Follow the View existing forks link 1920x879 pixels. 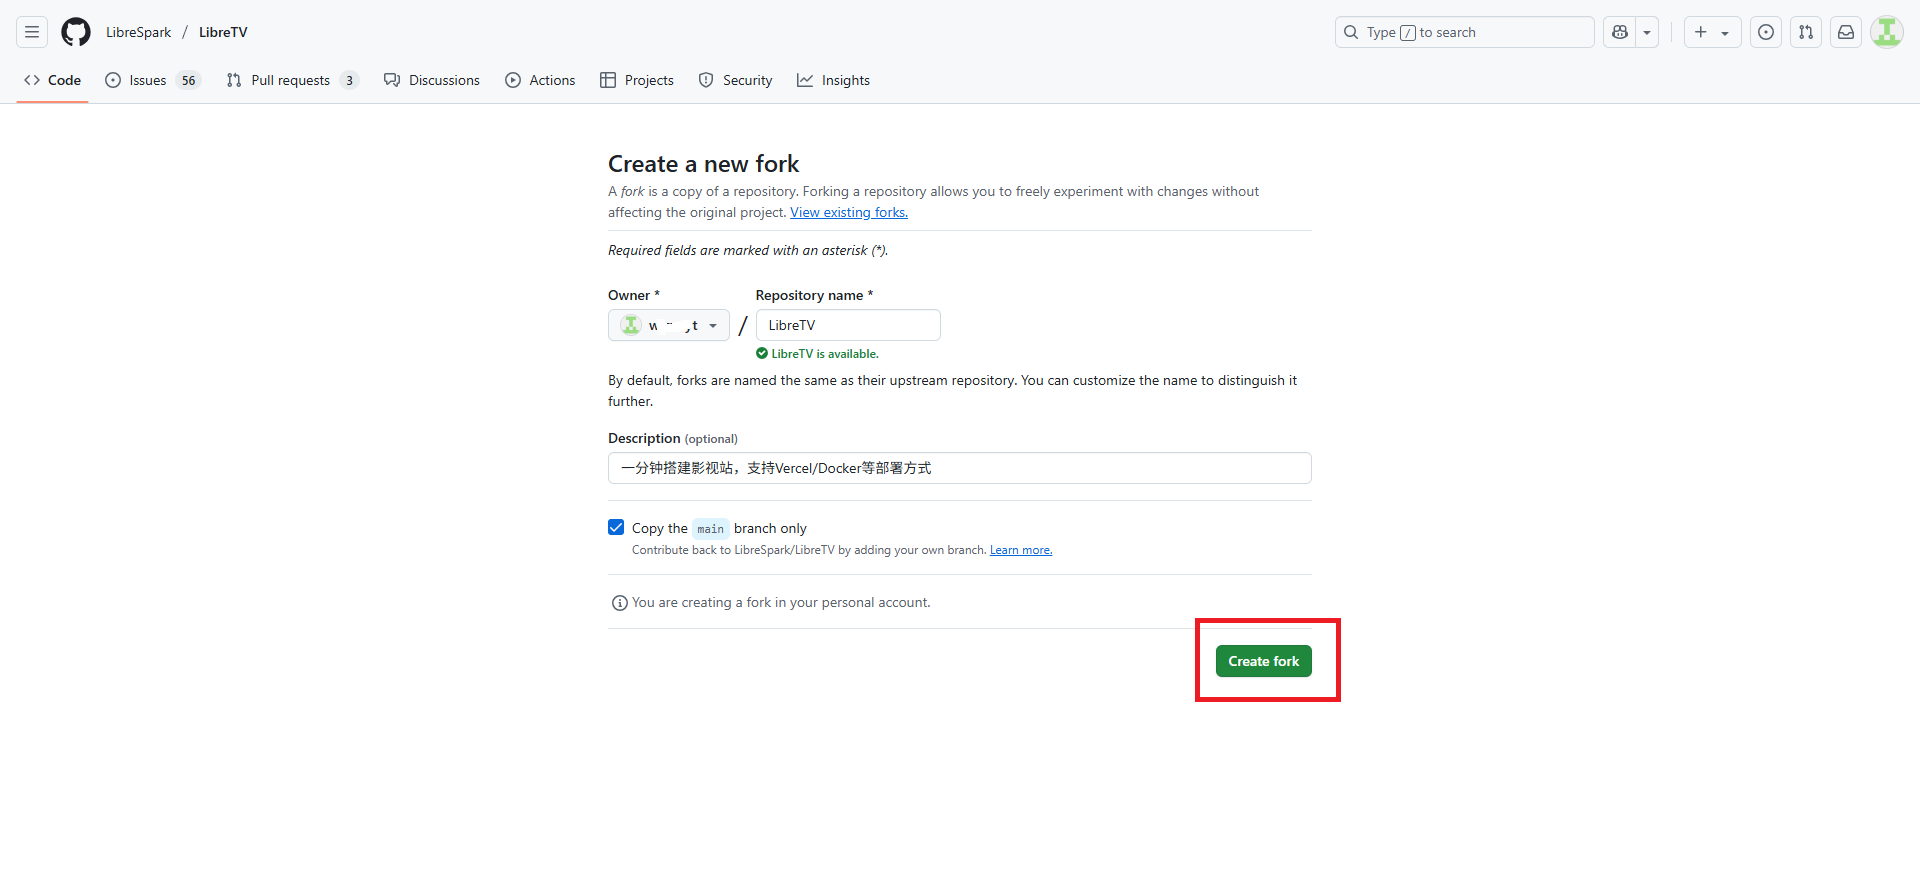click(849, 212)
